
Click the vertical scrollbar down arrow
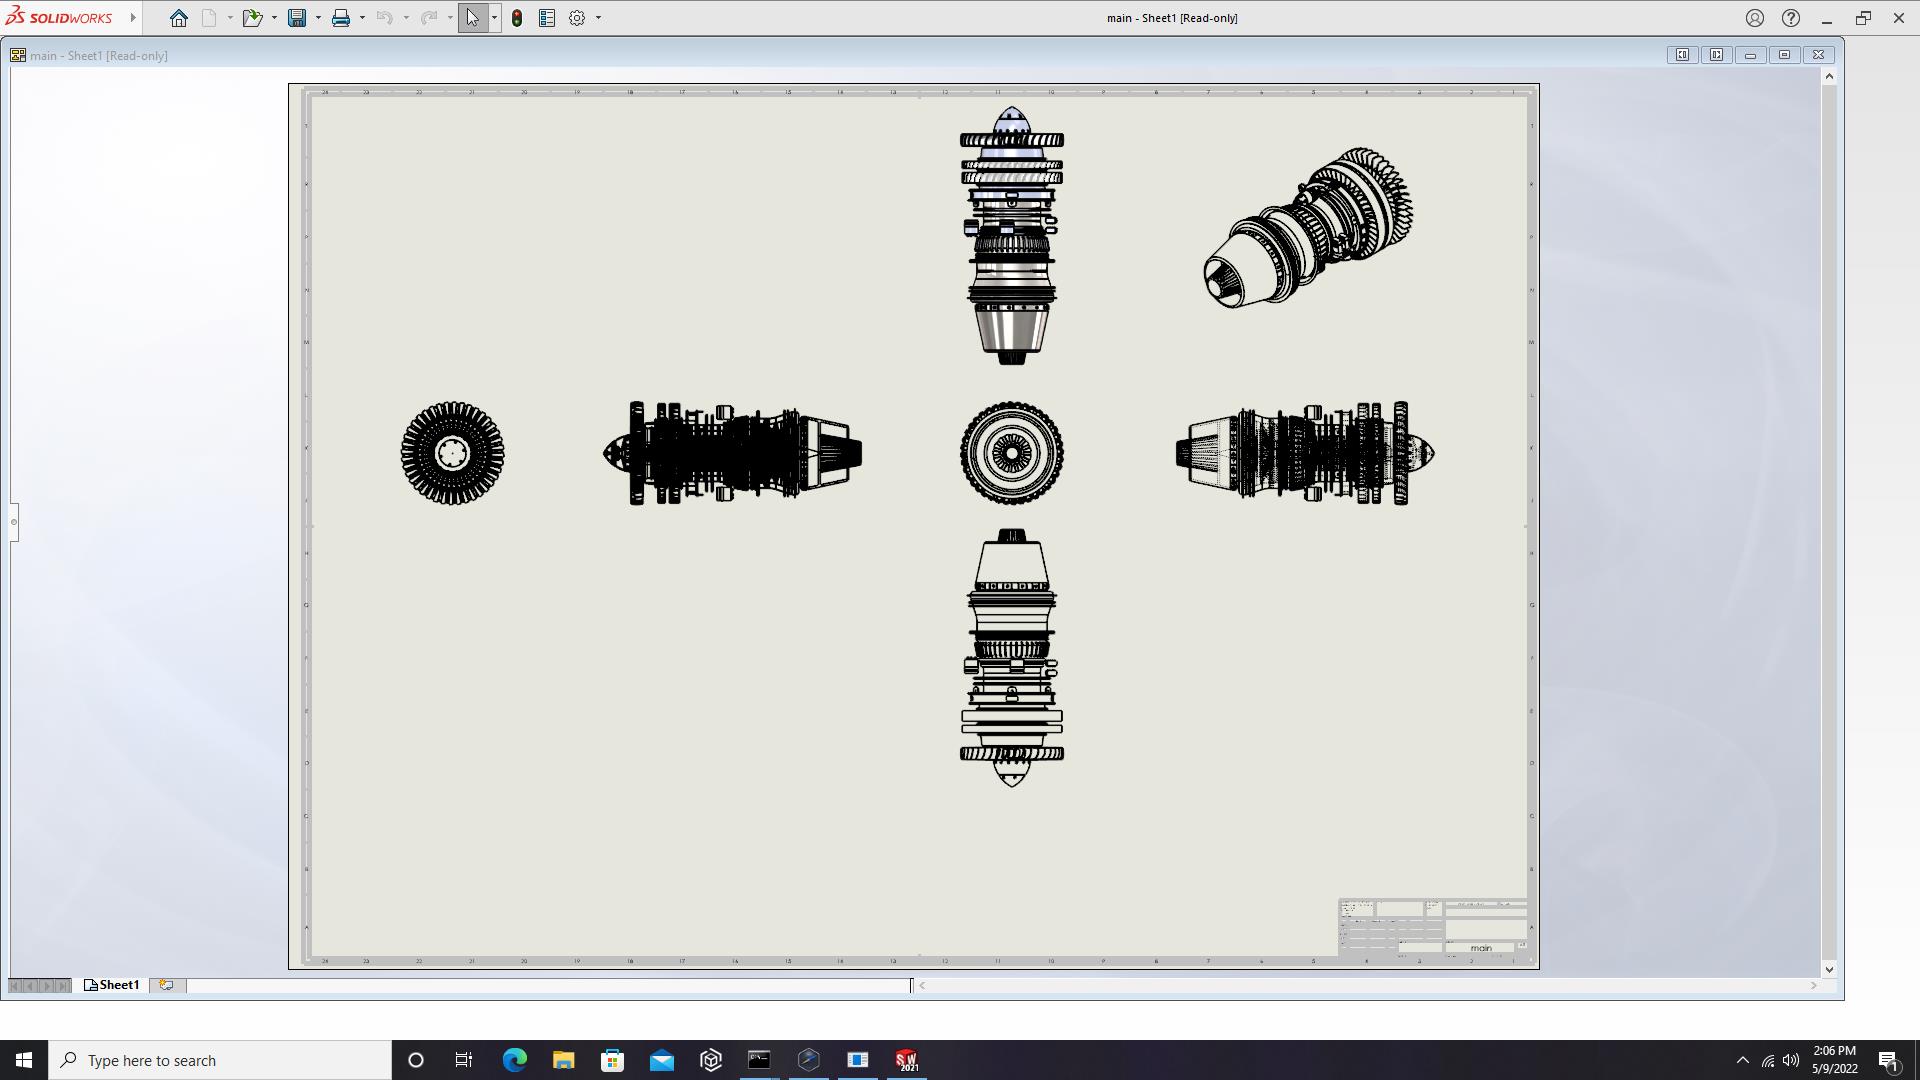[x=1829, y=969]
